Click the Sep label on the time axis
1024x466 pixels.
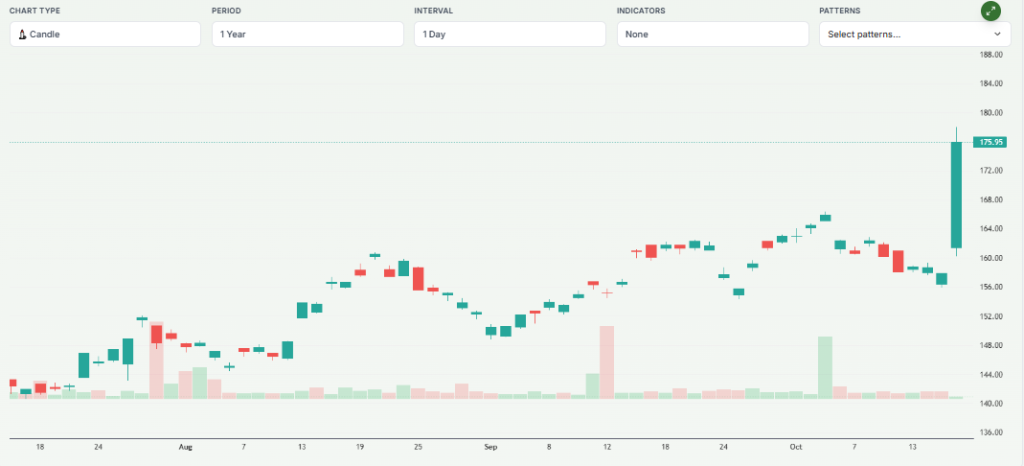(489, 448)
